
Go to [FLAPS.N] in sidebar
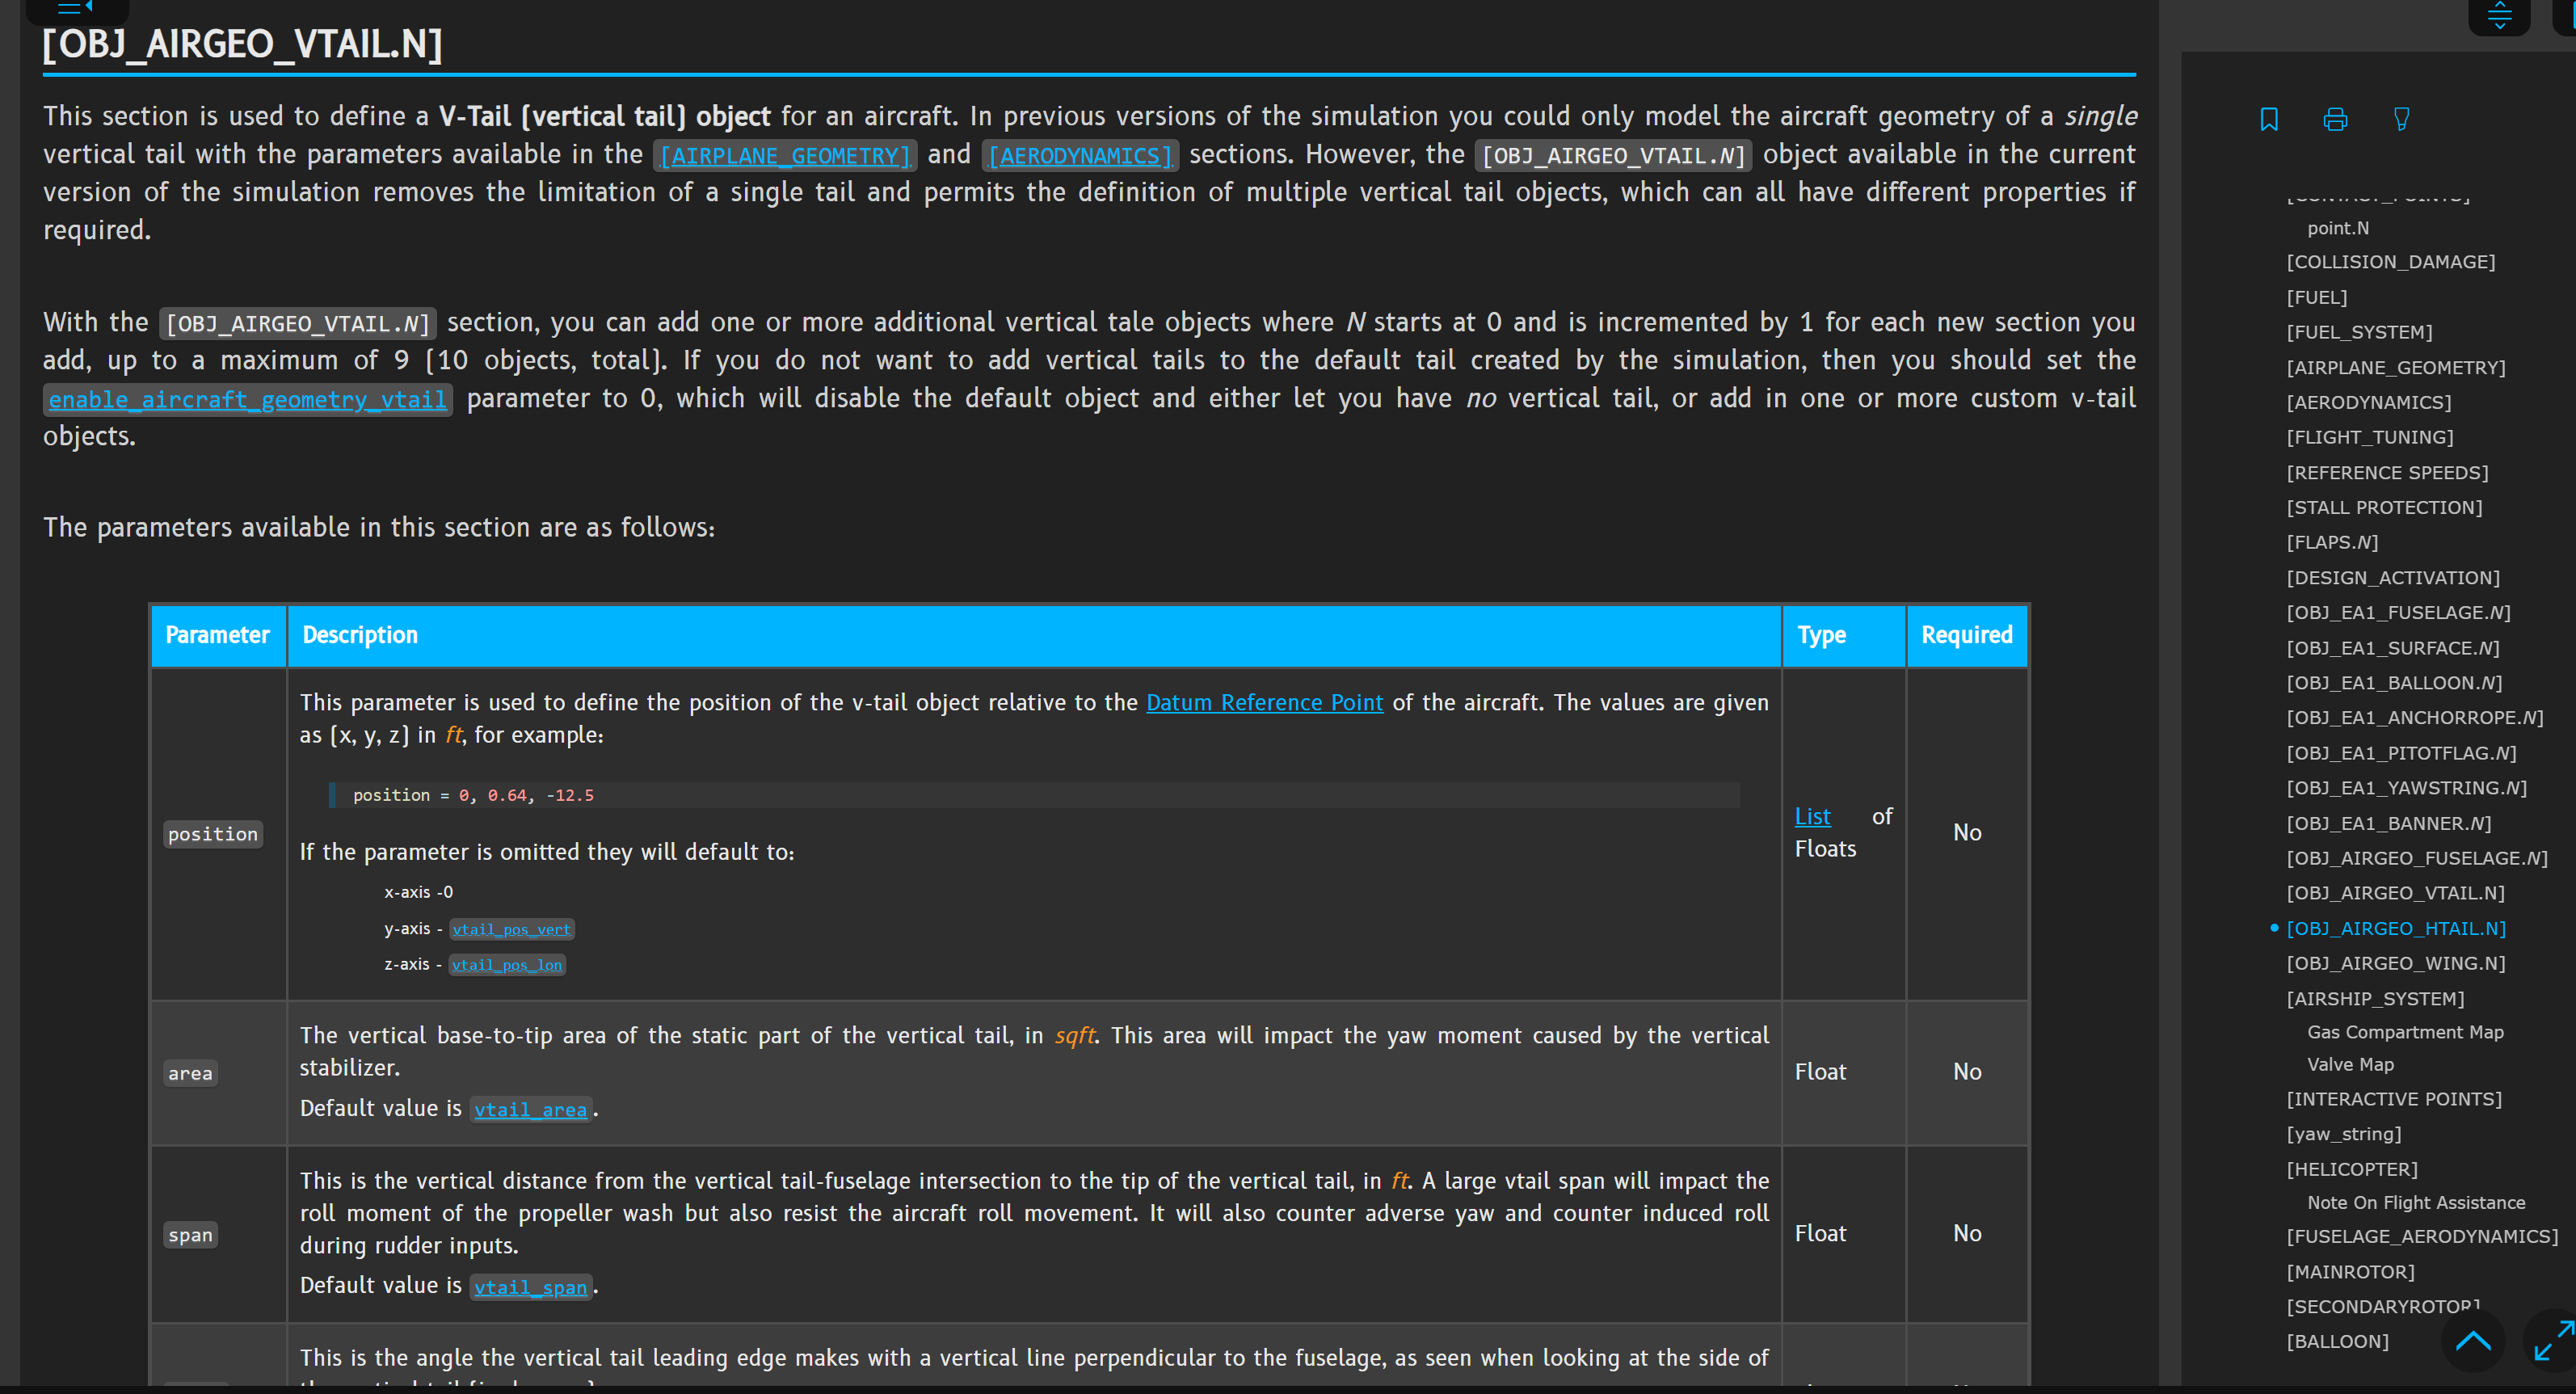pos(2332,542)
